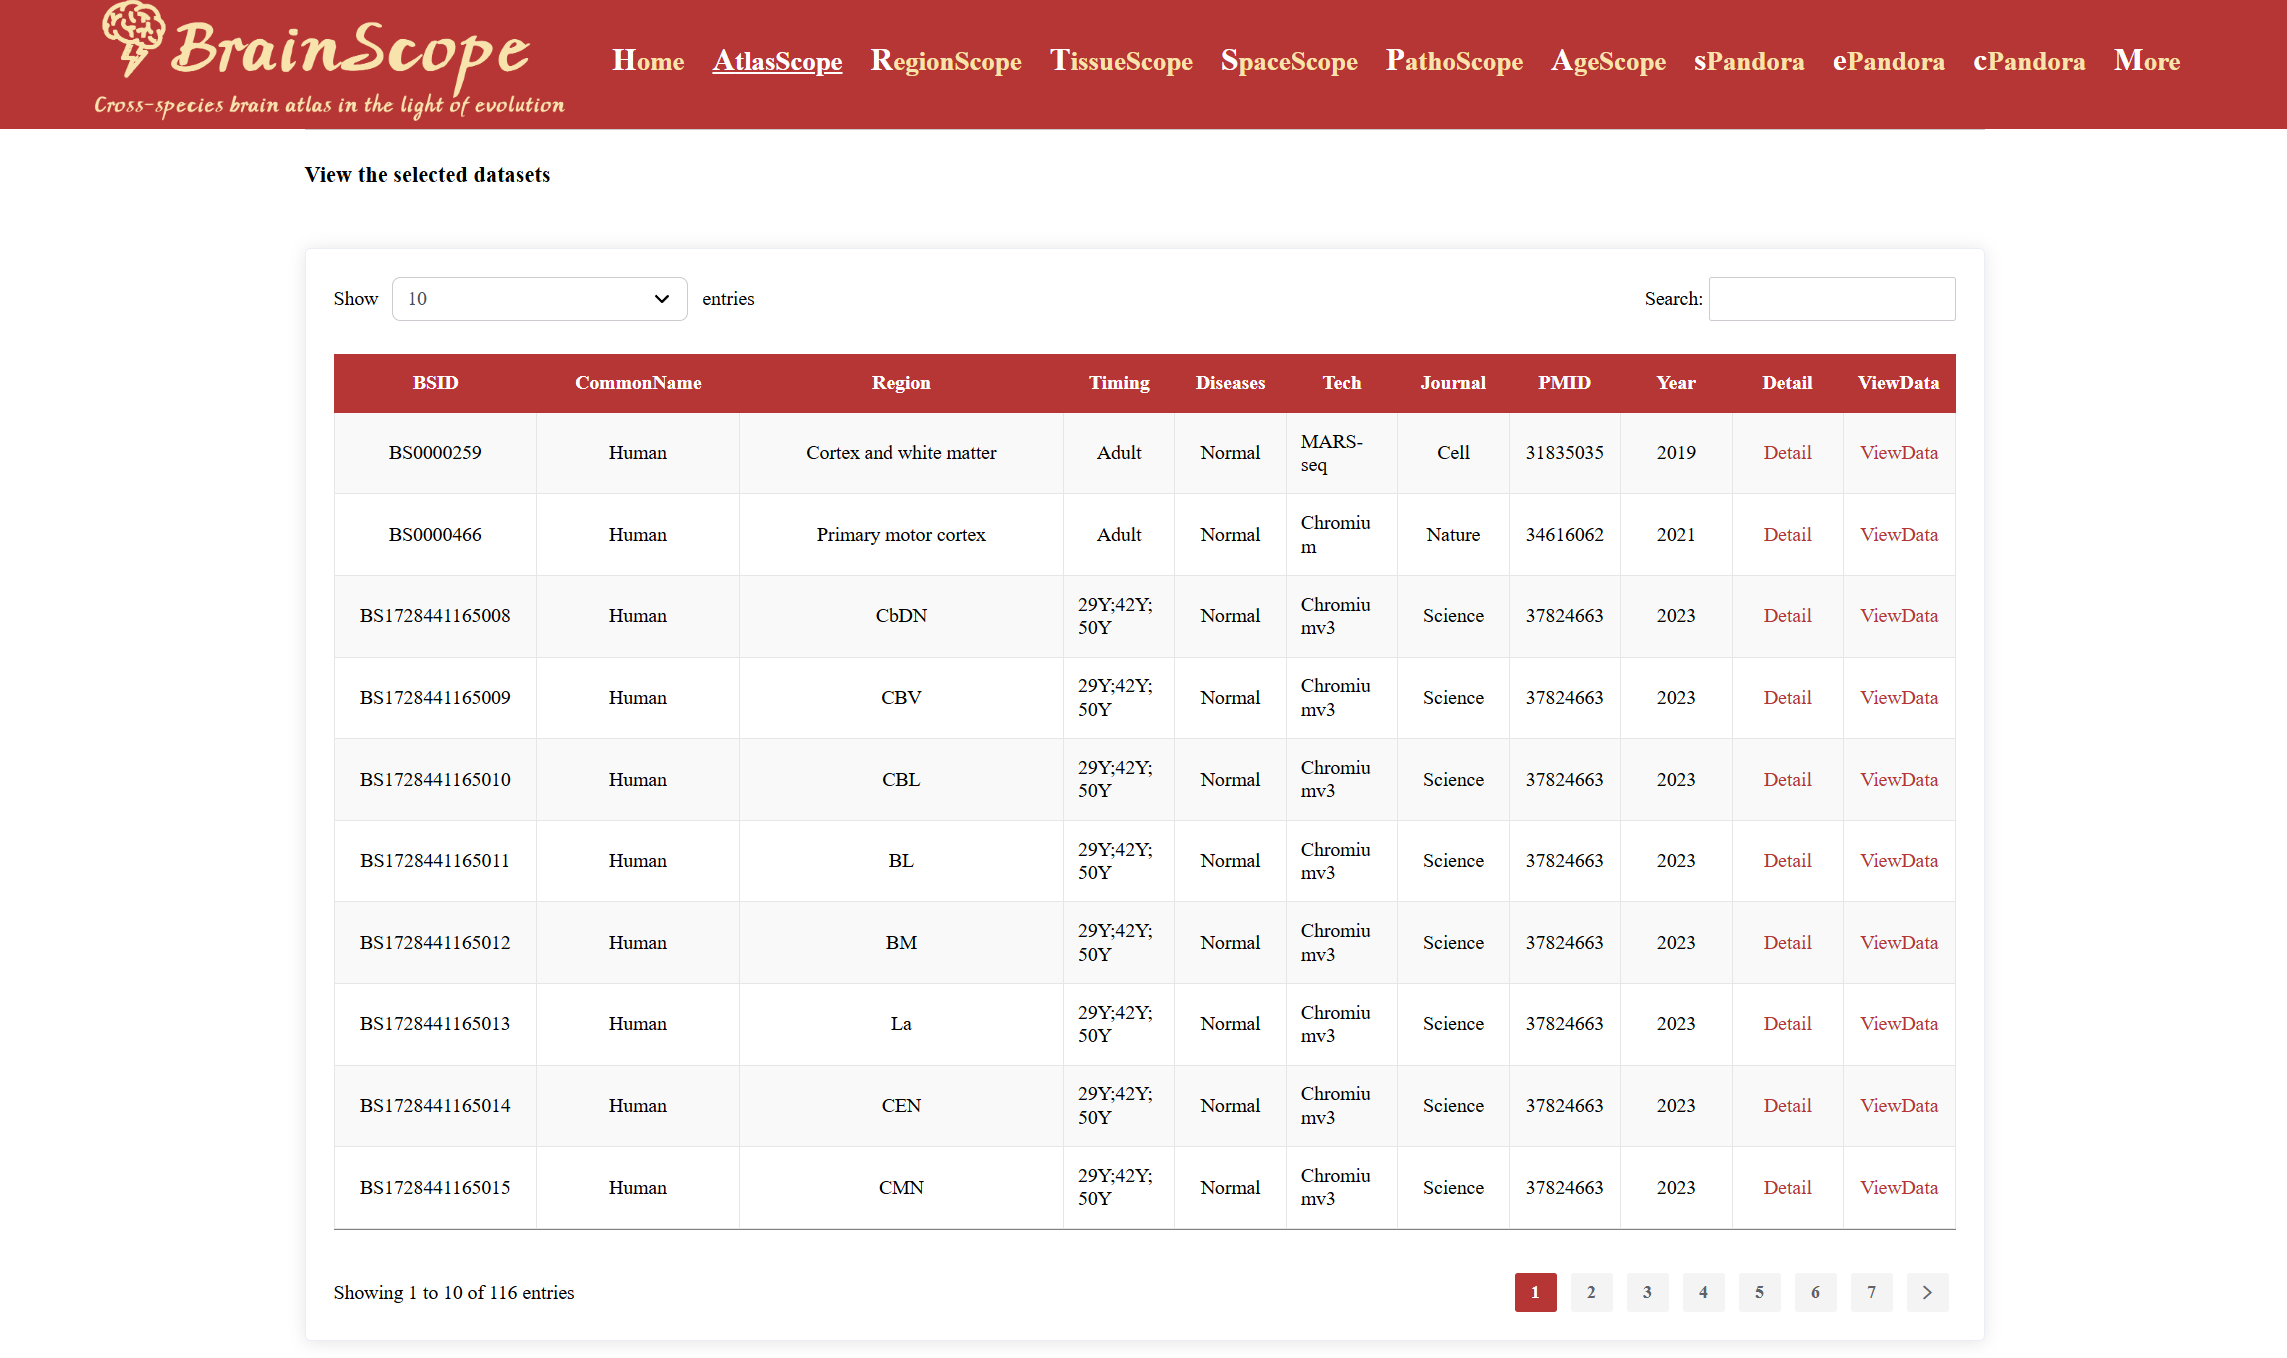This screenshot has width=2287, height=1358.
Task: Sort by Region column header
Action: click(901, 383)
